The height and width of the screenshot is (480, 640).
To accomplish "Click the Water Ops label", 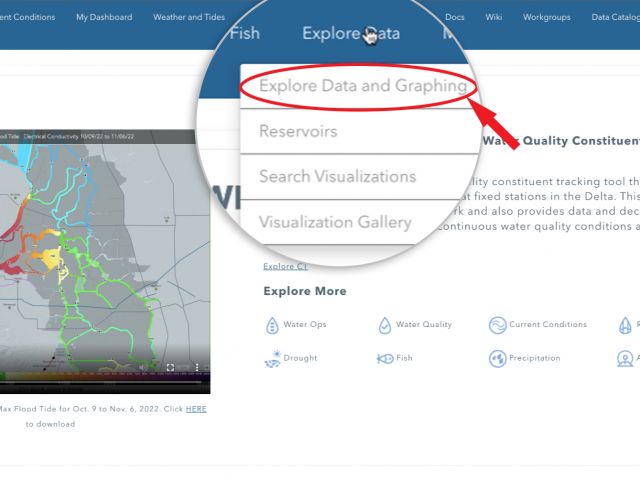I will [x=305, y=324].
